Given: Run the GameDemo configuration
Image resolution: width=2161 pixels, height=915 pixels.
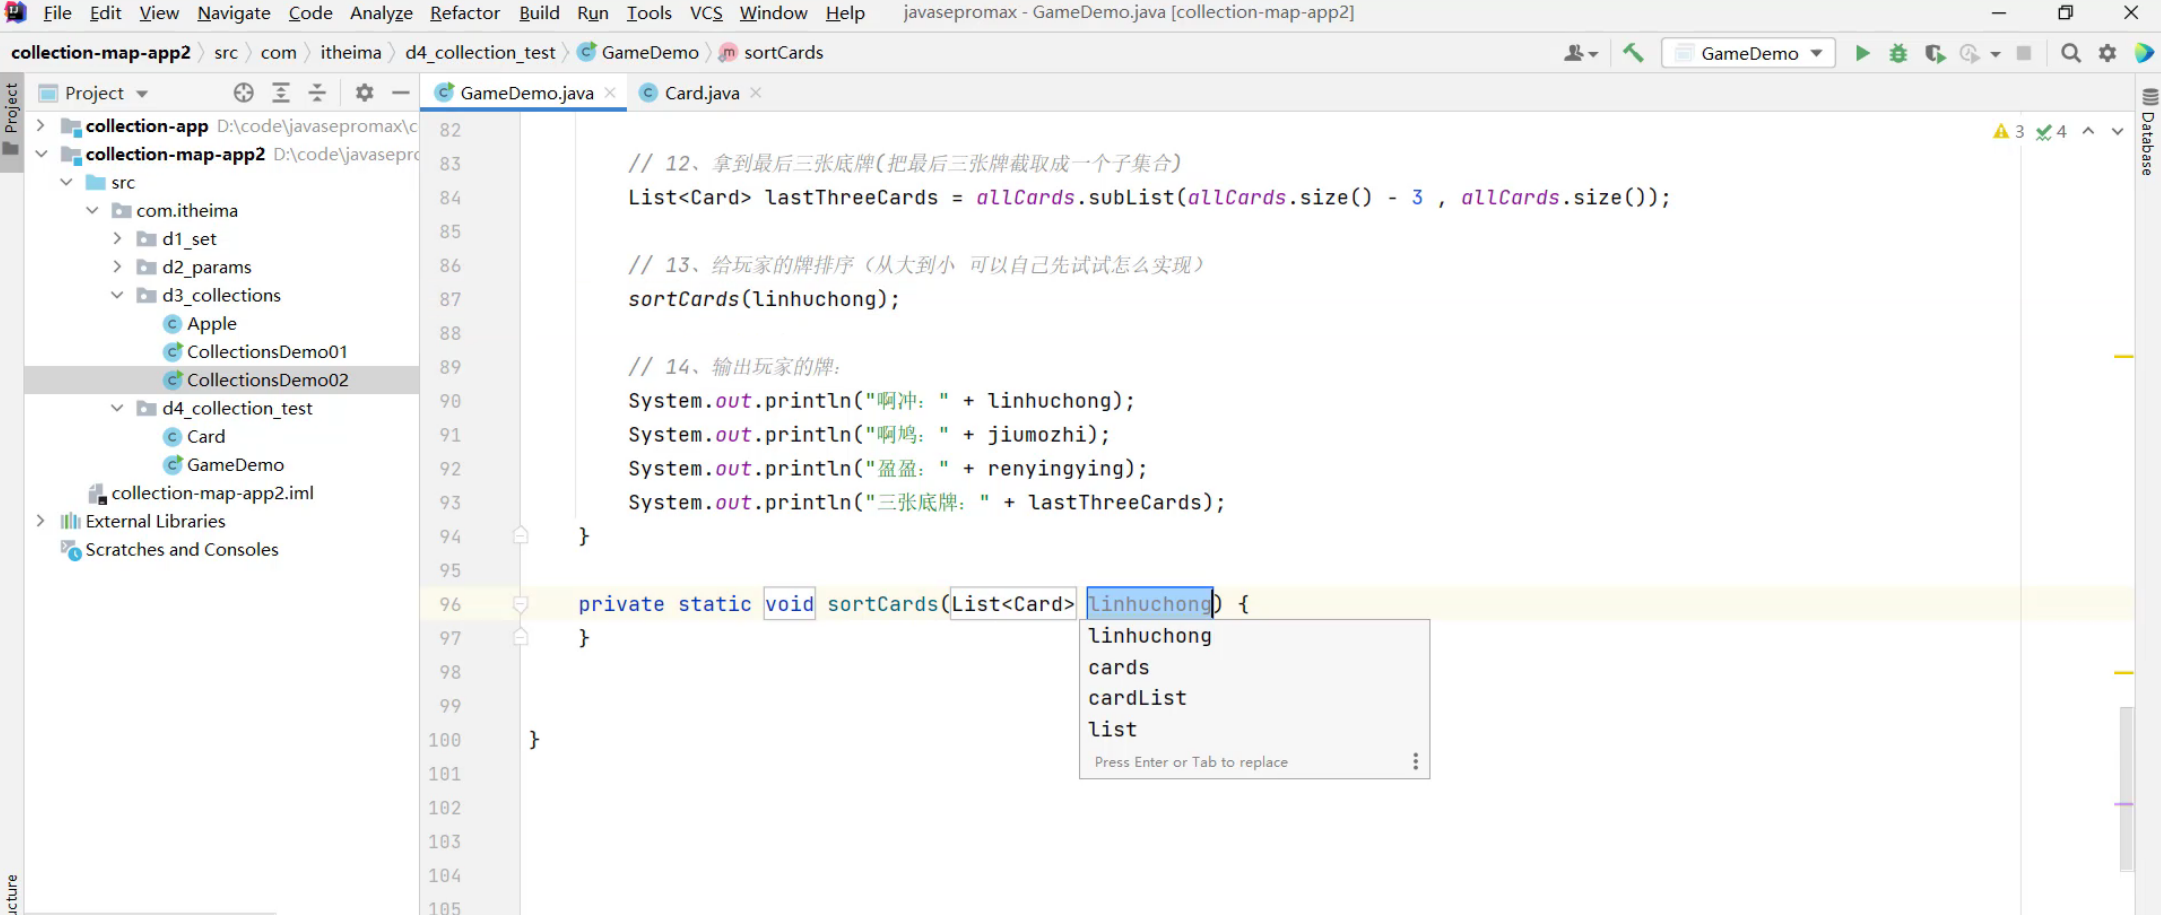Looking at the screenshot, I should (x=1862, y=53).
